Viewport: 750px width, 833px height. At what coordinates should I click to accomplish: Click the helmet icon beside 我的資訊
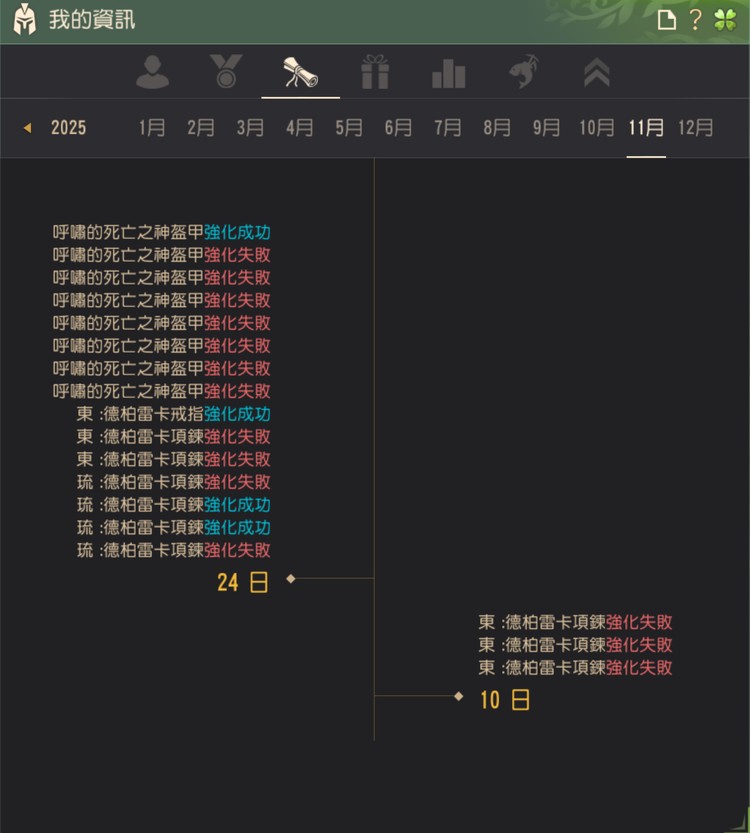tap(24, 19)
